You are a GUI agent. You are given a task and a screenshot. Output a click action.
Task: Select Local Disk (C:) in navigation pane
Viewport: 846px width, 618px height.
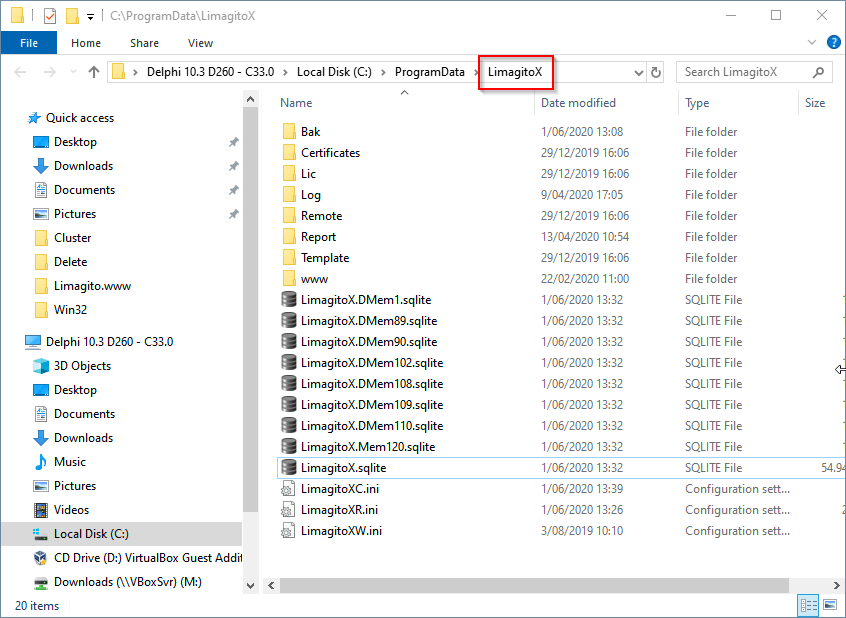click(x=121, y=534)
